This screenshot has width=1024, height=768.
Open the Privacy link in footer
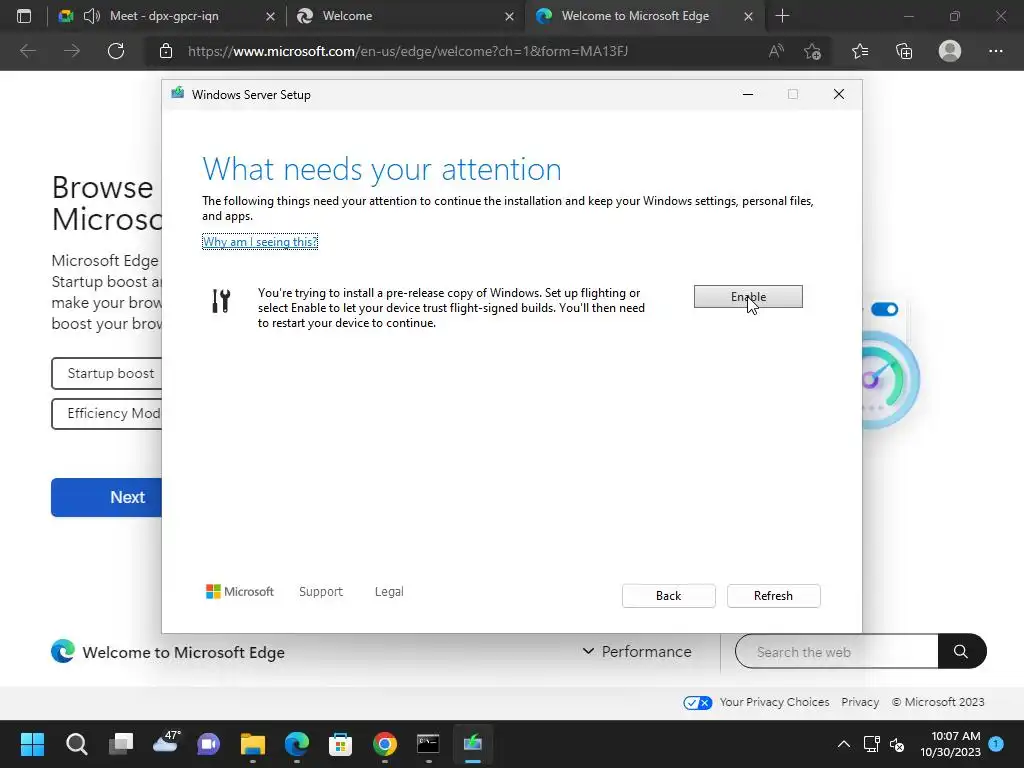click(859, 702)
